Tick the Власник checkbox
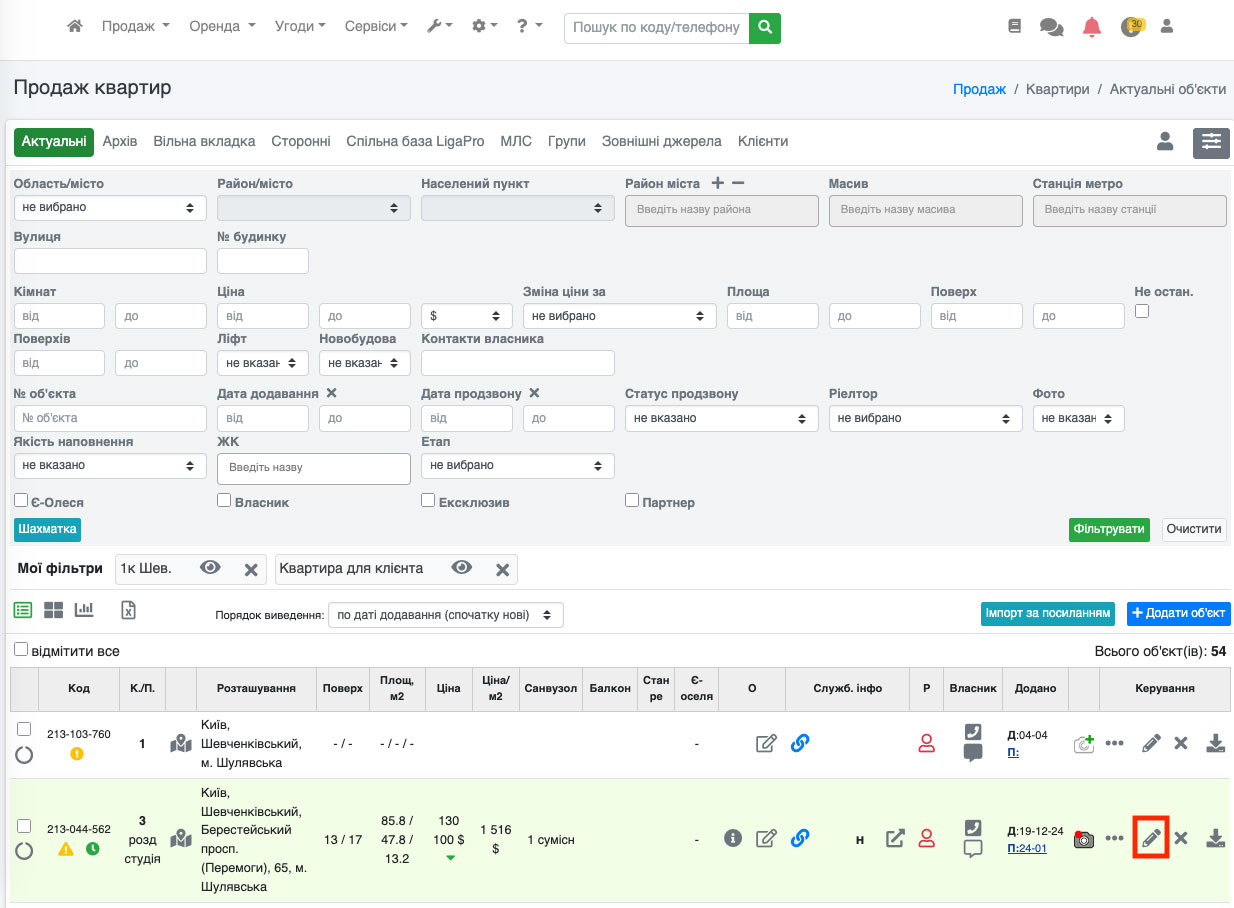 pos(224,500)
